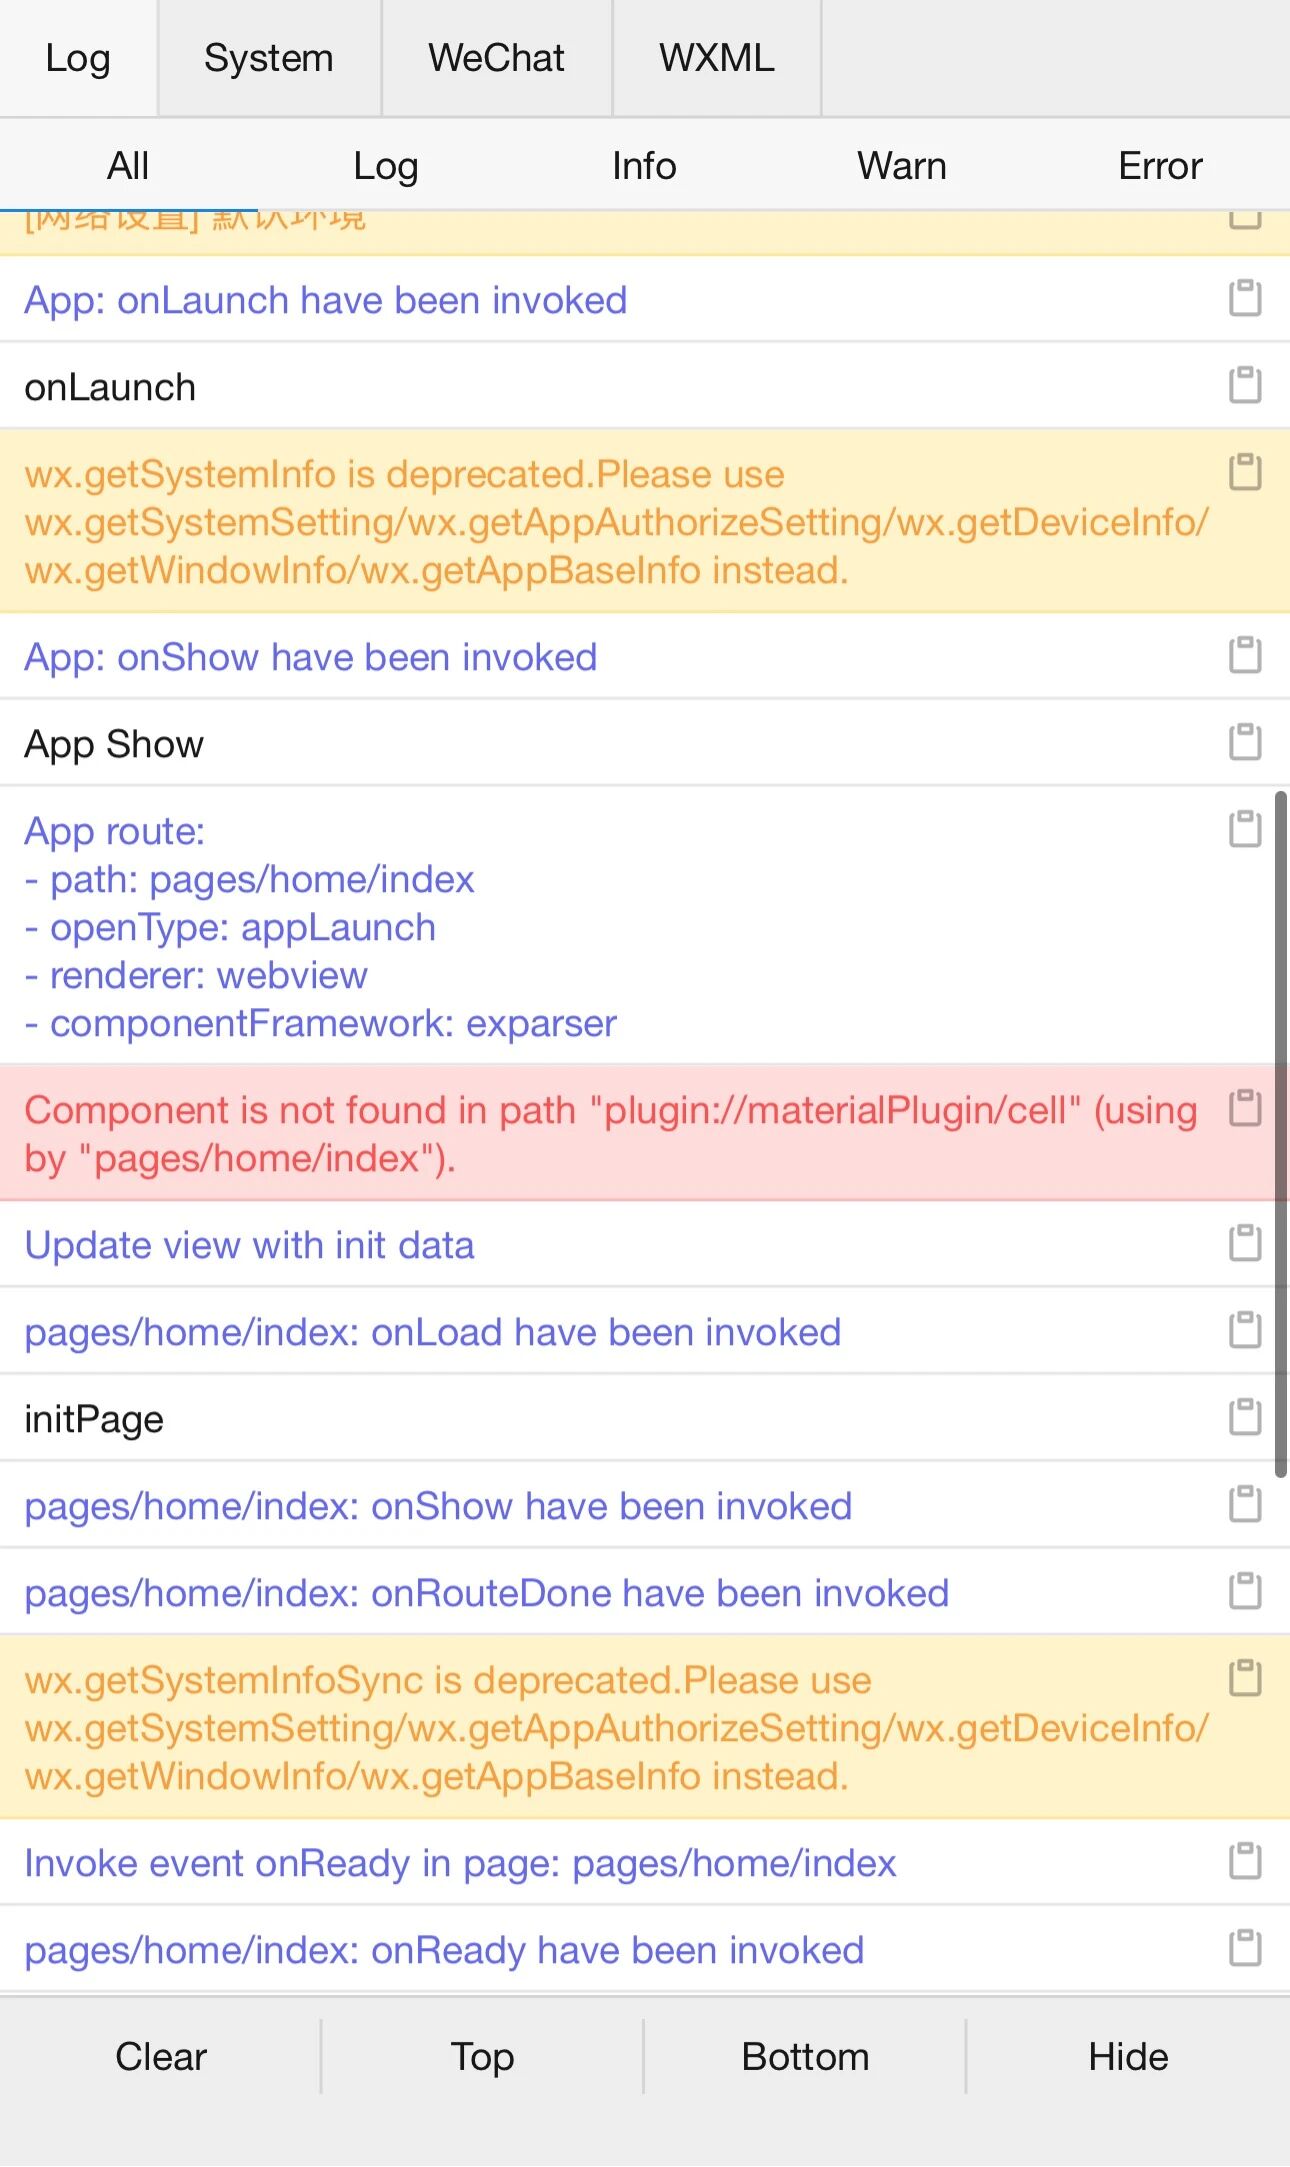Viewport: 1290px width, 2167px height.
Task: Copy the plain 'onLaunch' log line
Action: (1245, 385)
